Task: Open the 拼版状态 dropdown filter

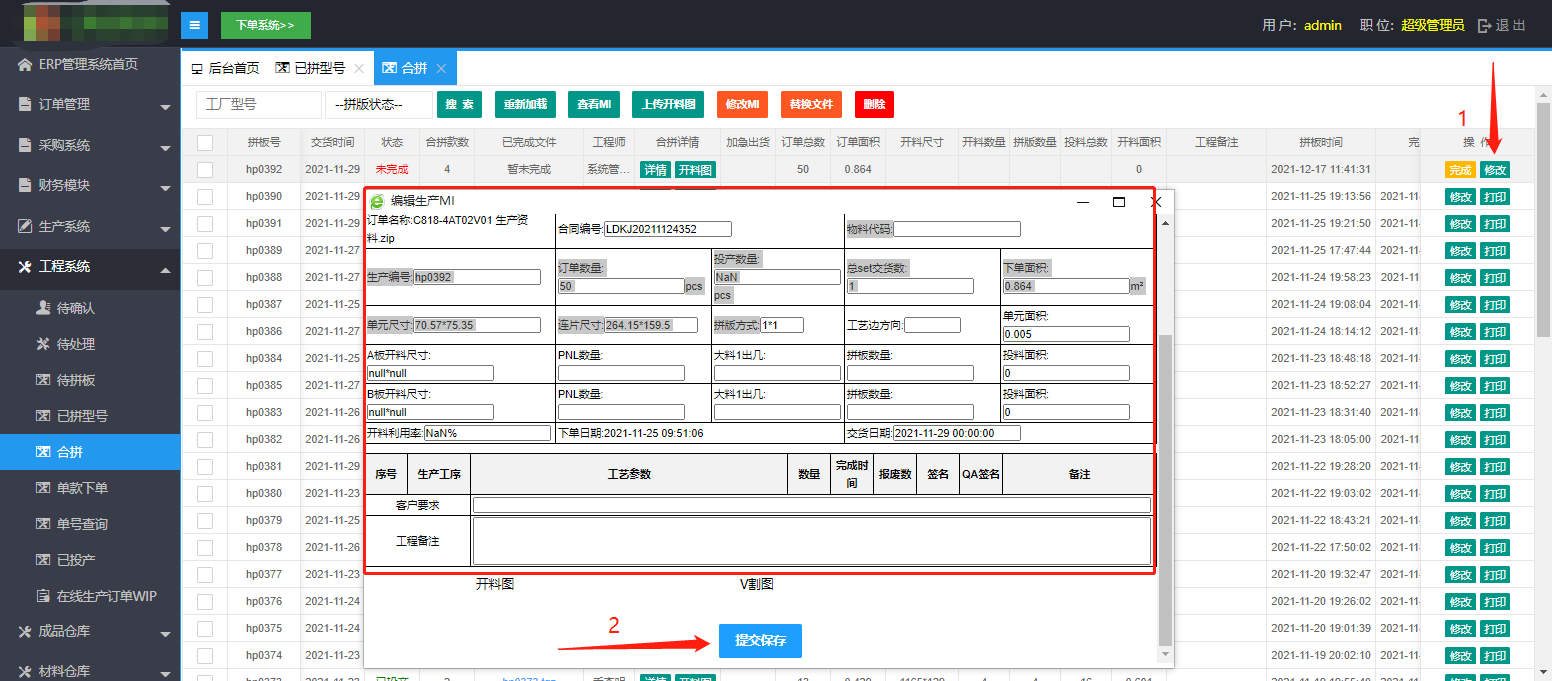Action: 378,105
